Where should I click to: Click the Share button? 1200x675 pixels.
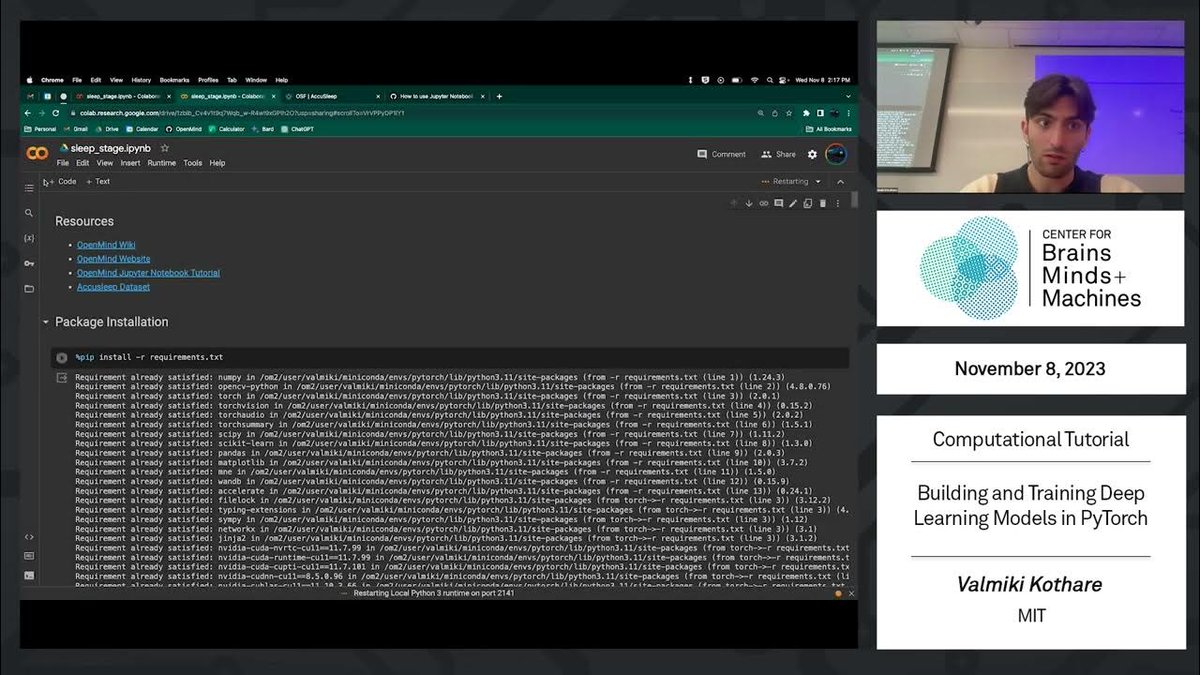(778, 154)
